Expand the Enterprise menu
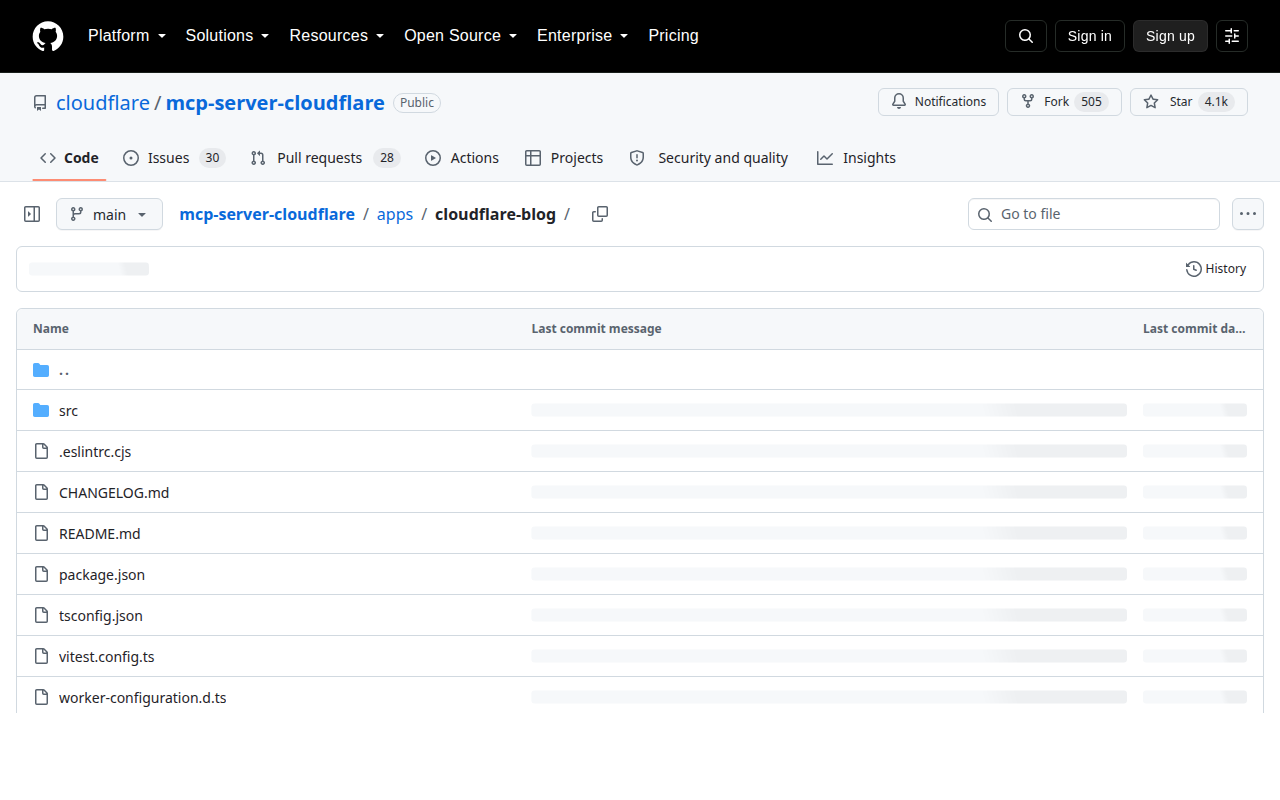The height and width of the screenshot is (800, 1280). tap(583, 36)
